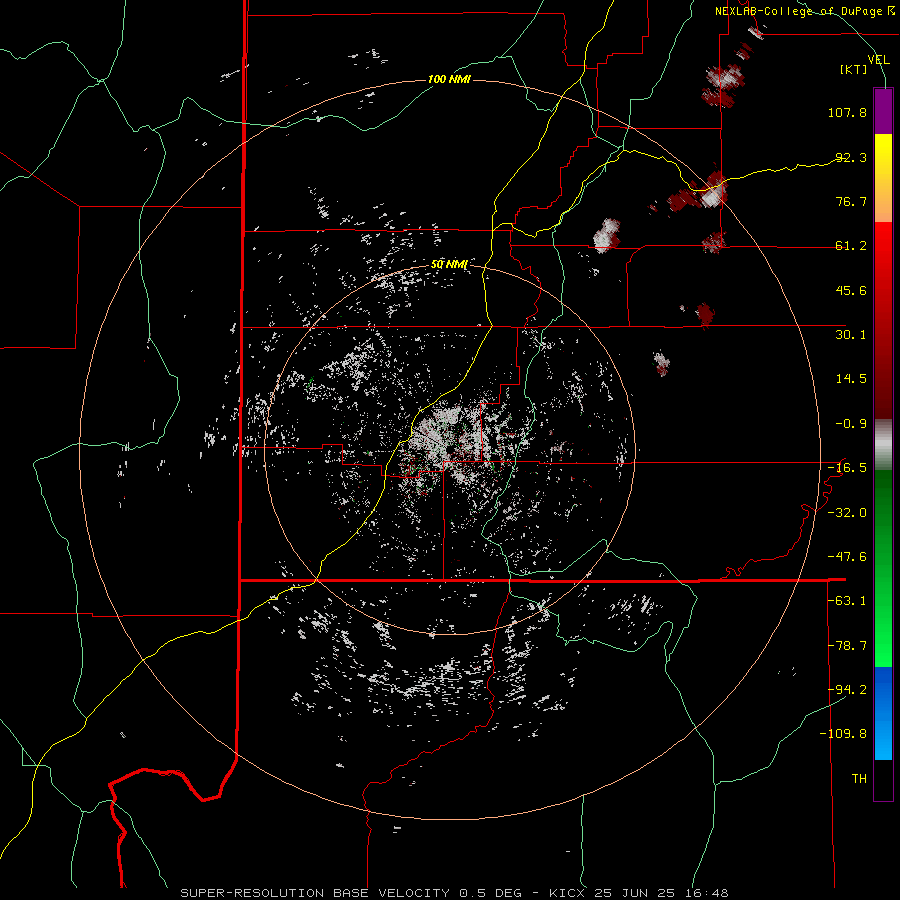Click the KICX radar site identifier
900x900 pixels.
tap(567, 893)
